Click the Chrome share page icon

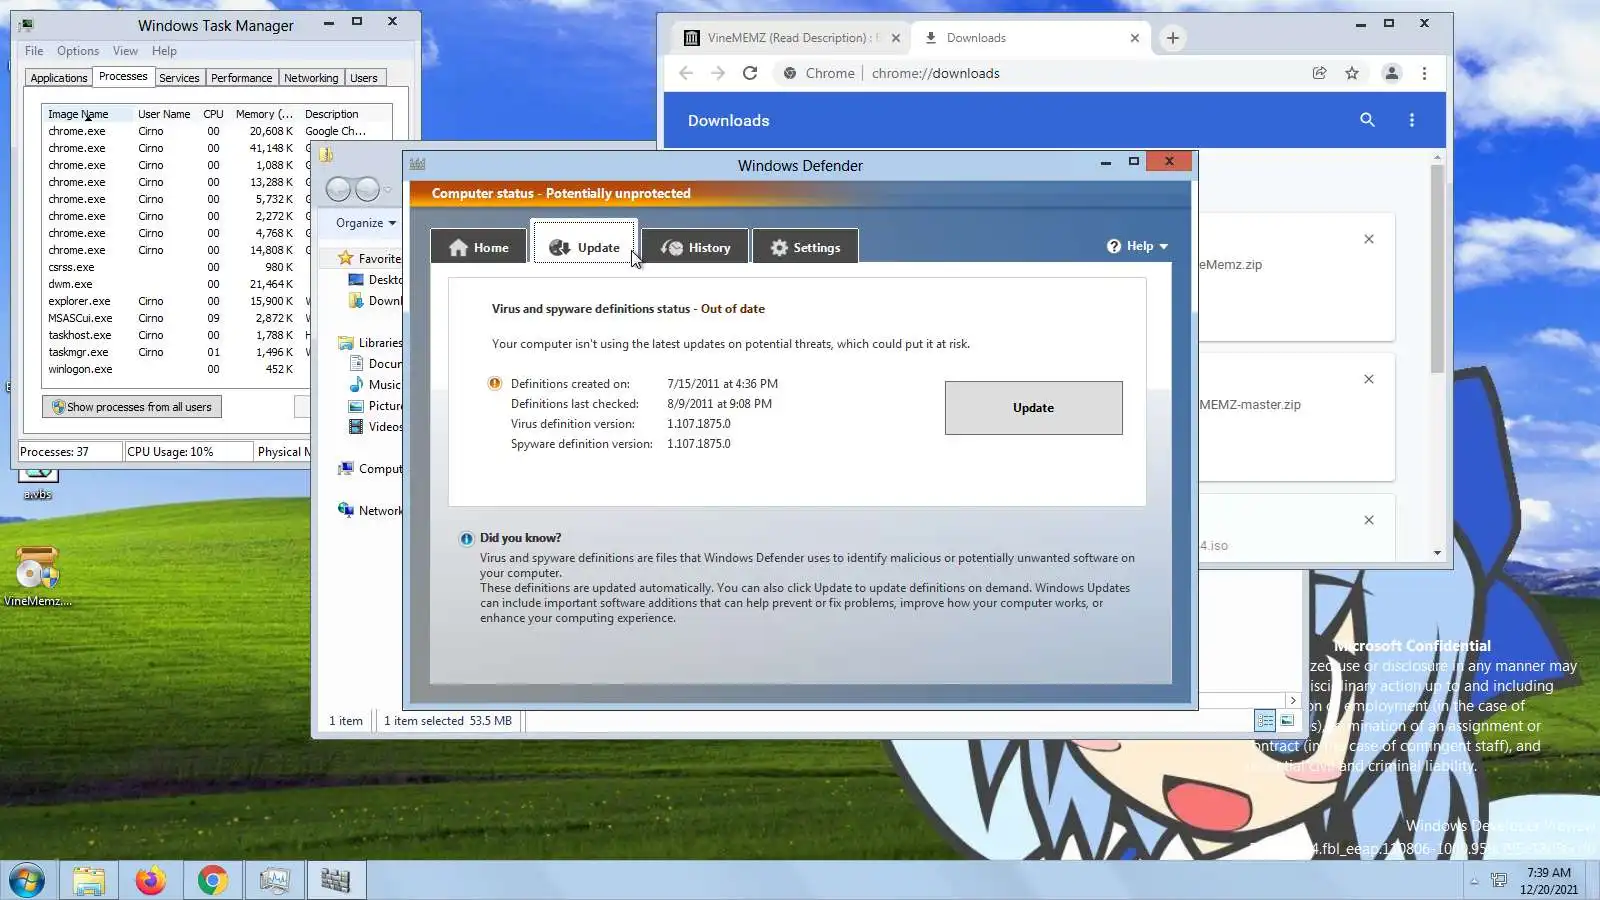[1320, 73]
